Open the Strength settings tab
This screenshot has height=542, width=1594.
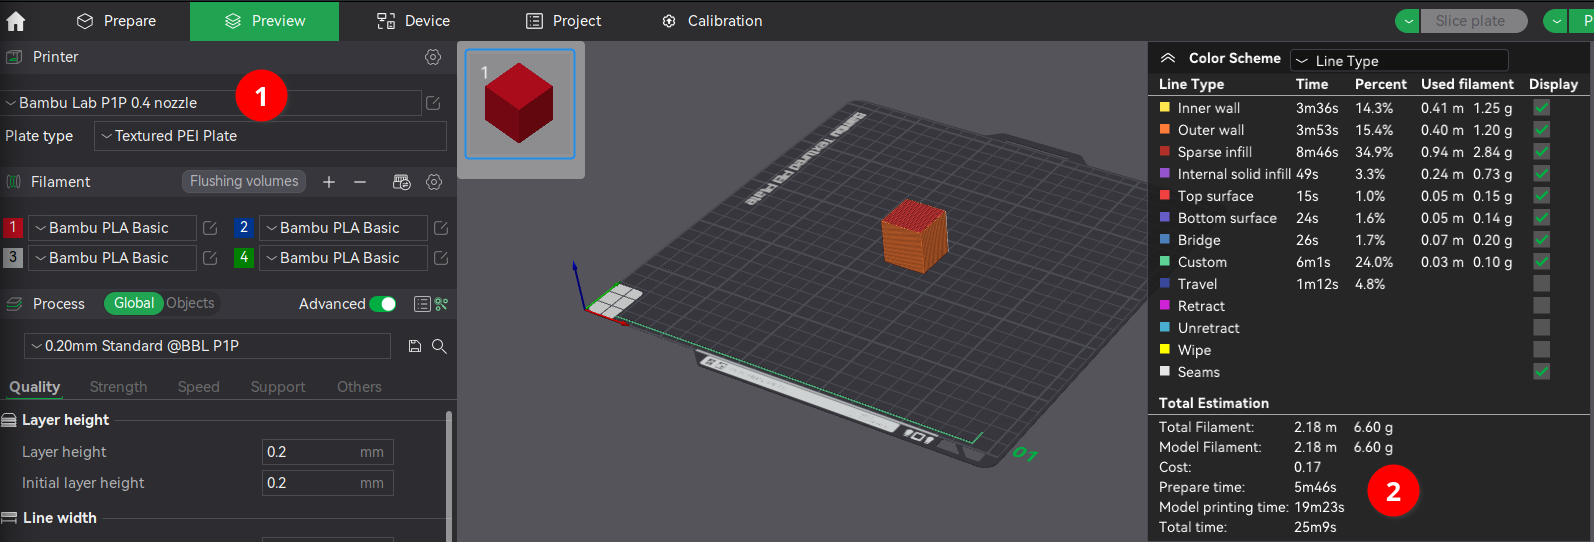[118, 387]
